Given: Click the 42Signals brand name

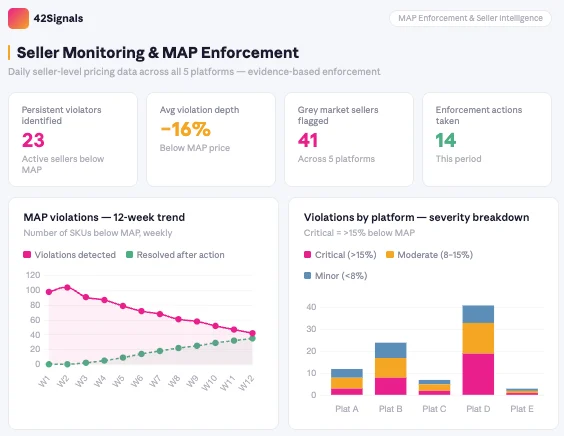Looking at the screenshot, I should tap(58, 18).
